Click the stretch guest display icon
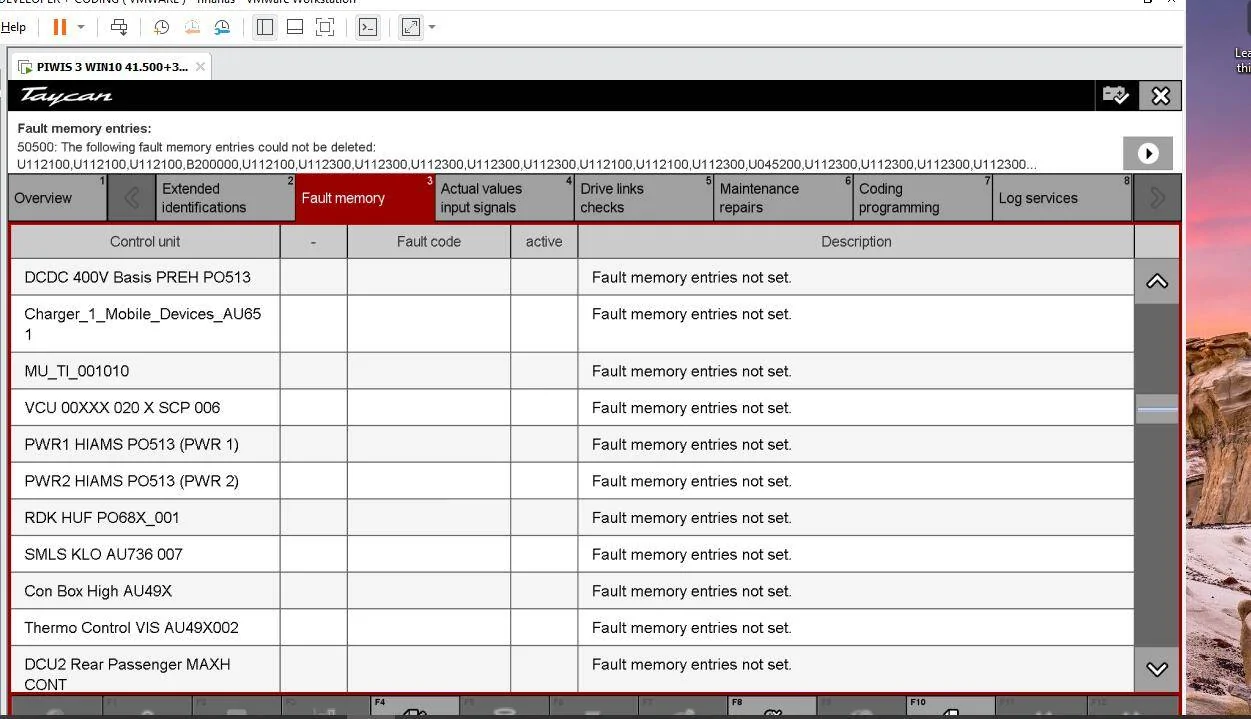The width and height of the screenshot is (1251, 719). click(411, 27)
